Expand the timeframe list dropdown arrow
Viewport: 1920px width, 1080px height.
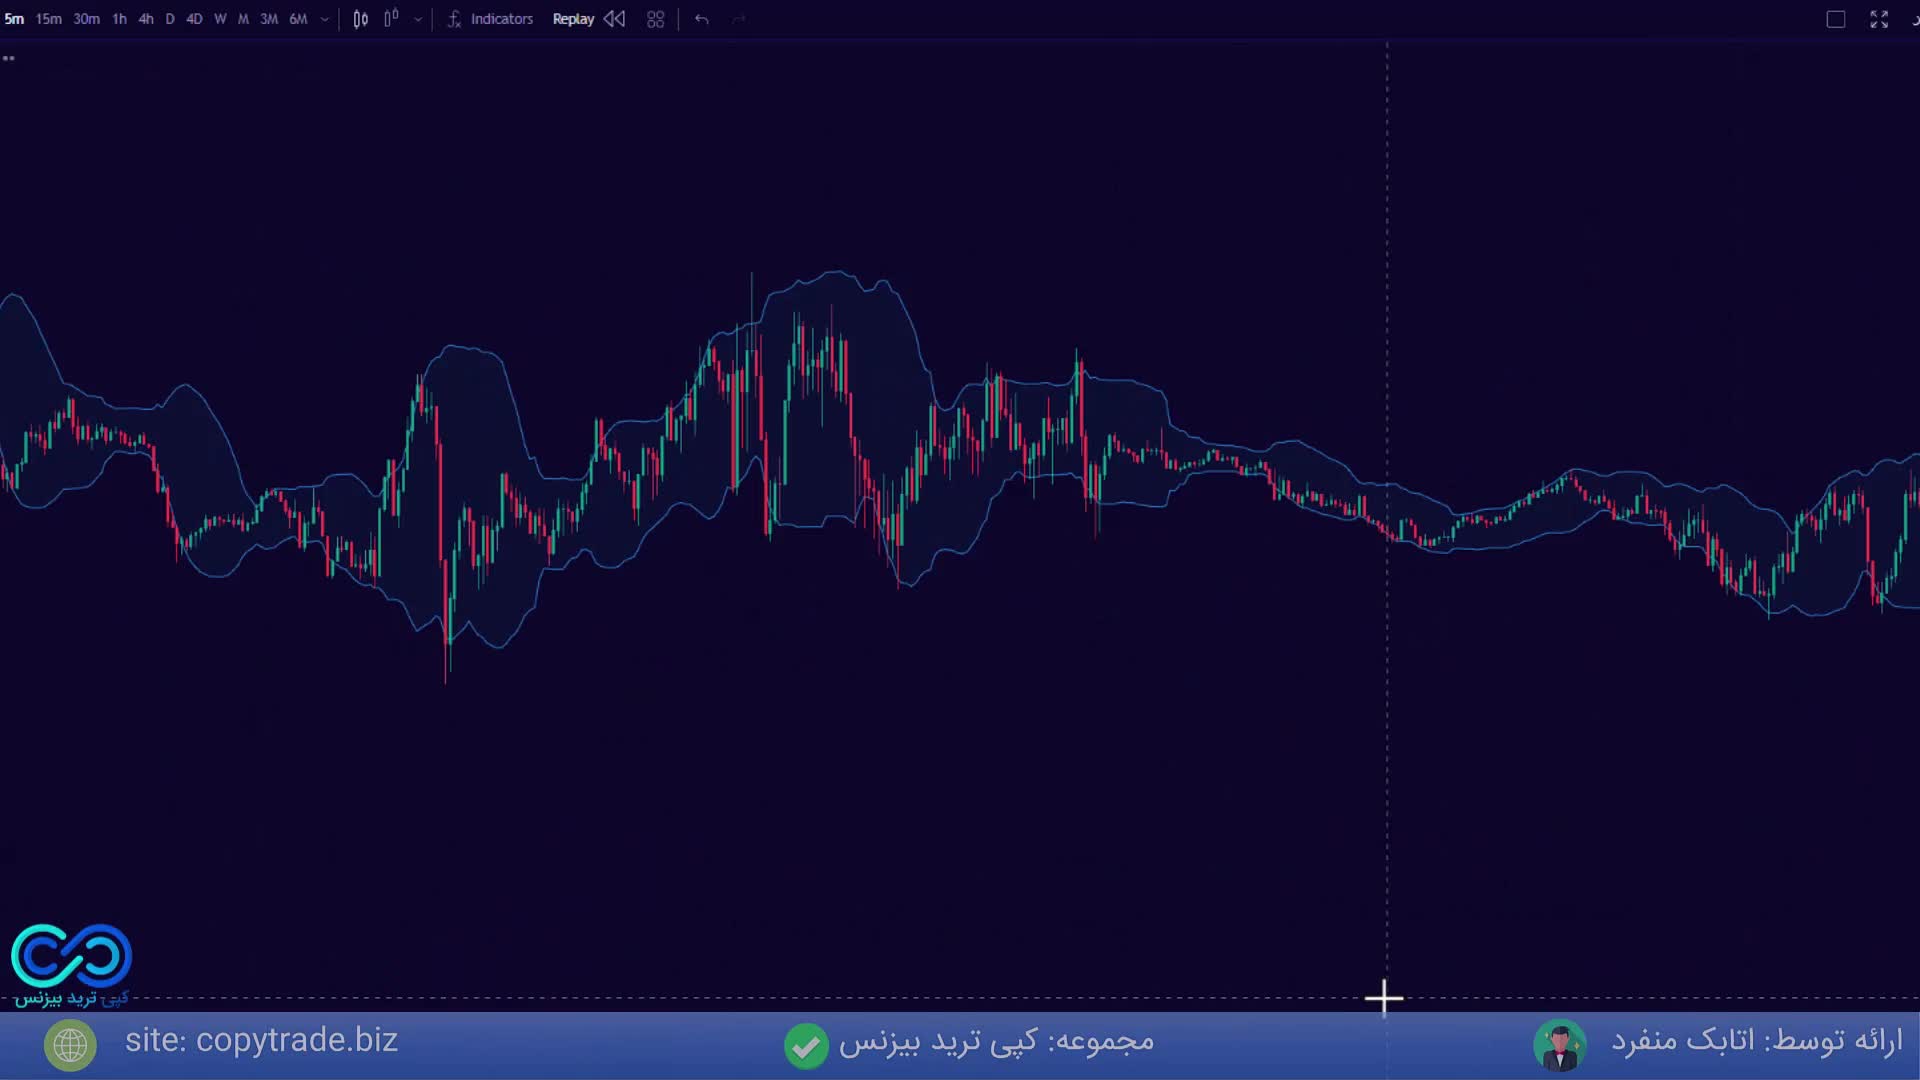coord(325,19)
